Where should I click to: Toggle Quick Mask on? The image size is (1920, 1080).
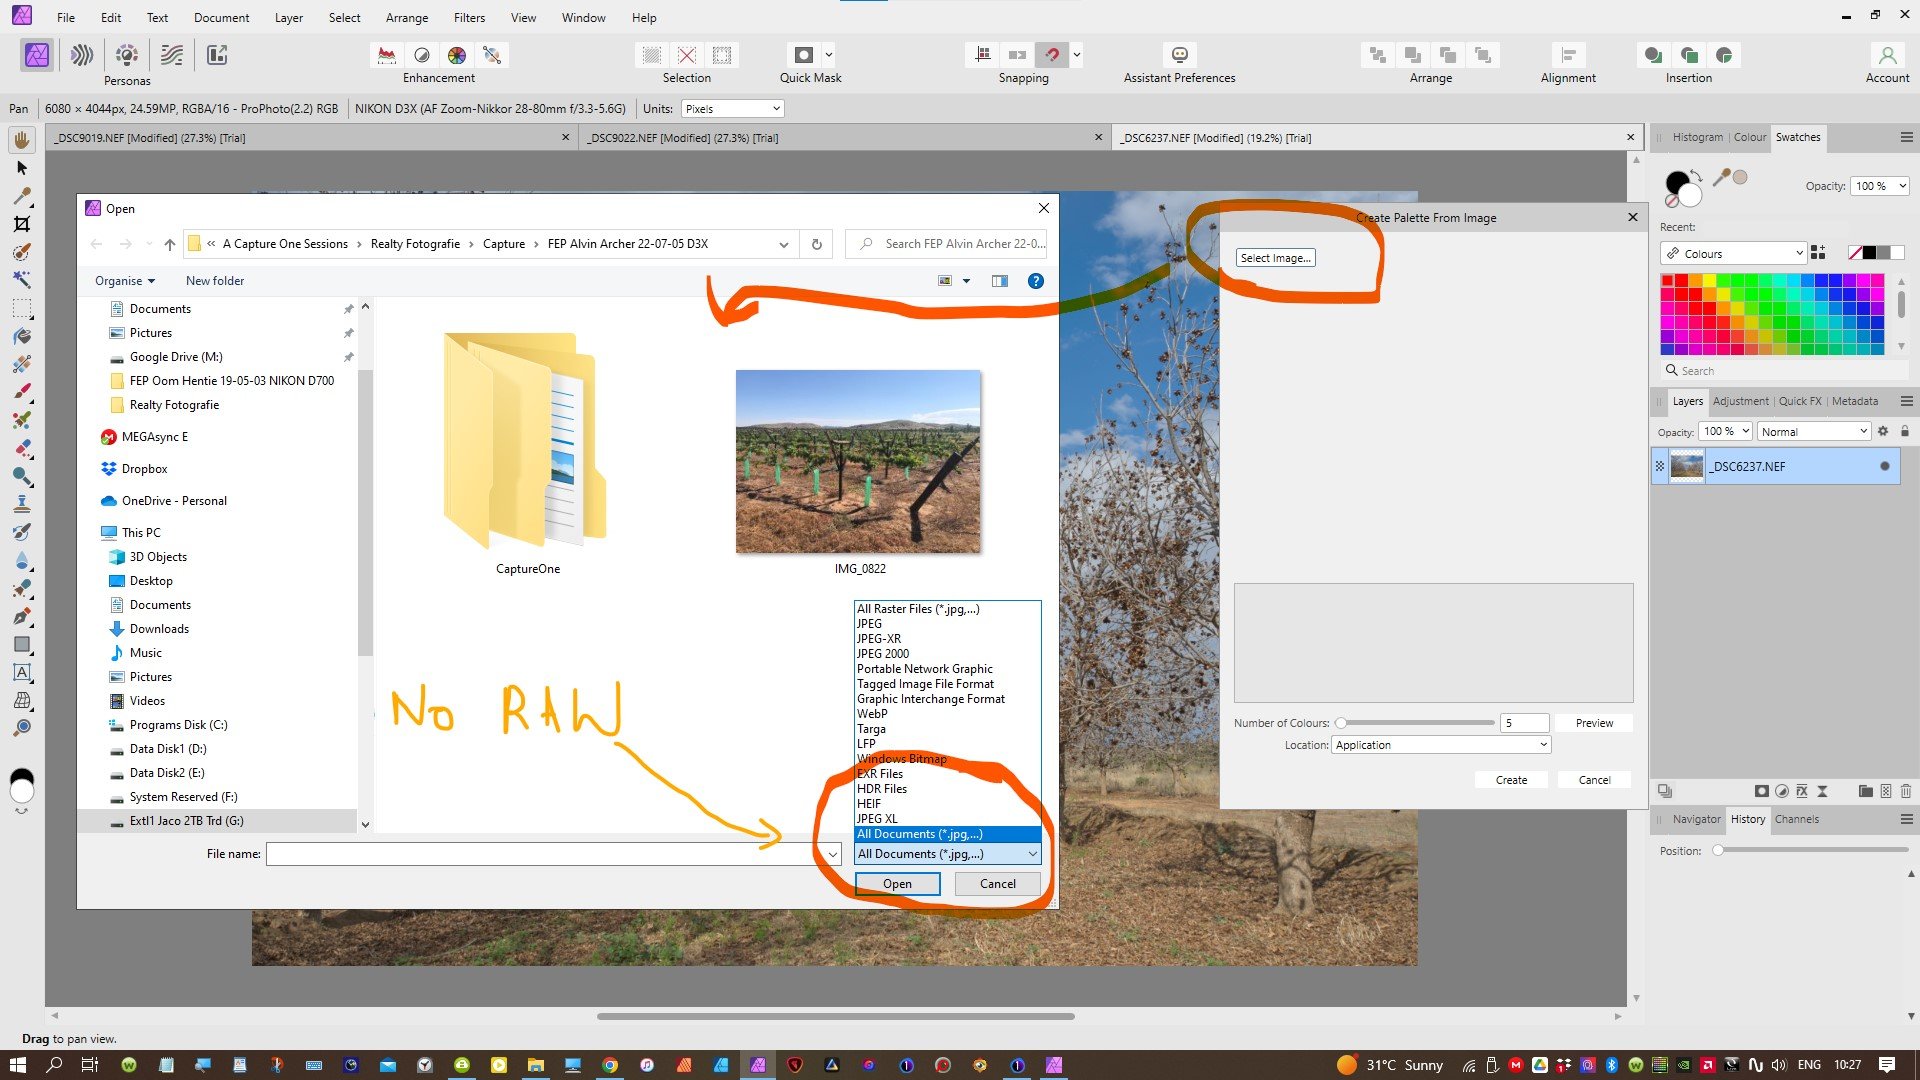tap(804, 55)
